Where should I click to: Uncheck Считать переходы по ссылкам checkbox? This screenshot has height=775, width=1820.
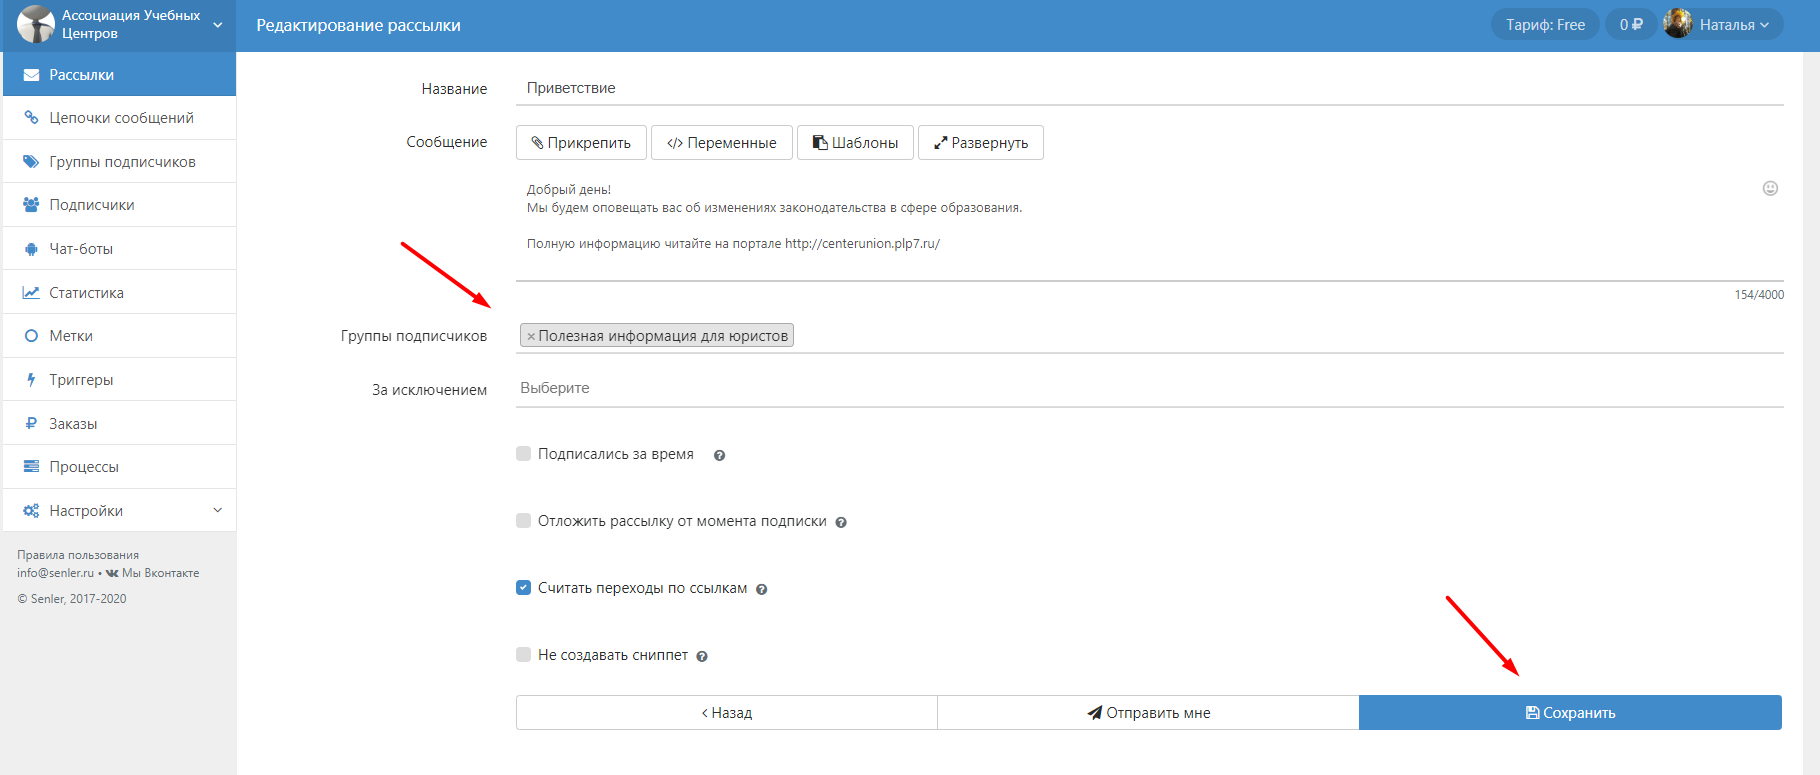tap(523, 588)
